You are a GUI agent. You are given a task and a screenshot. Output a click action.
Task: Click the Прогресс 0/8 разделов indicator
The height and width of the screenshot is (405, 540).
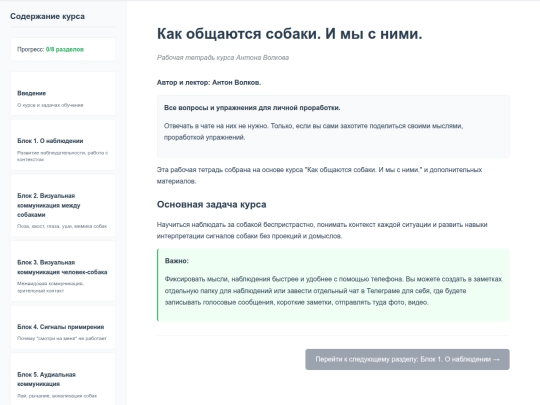(x=63, y=49)
